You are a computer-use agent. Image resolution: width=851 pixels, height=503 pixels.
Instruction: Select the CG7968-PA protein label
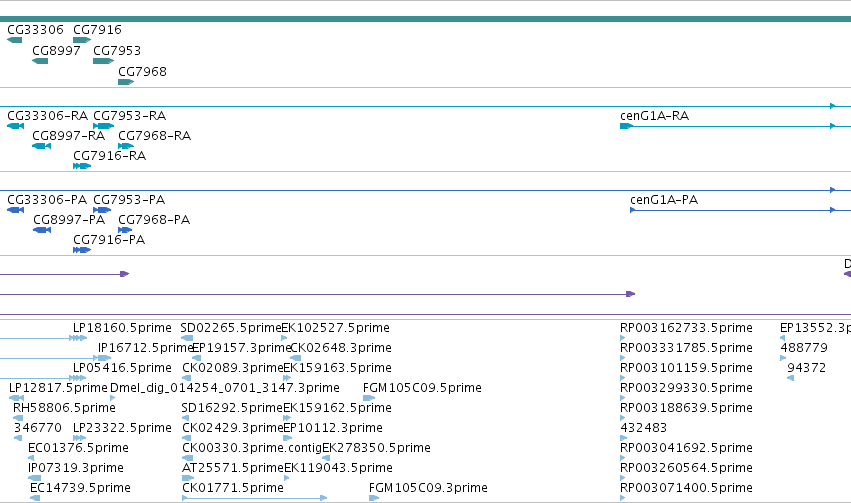coord(154,220)
